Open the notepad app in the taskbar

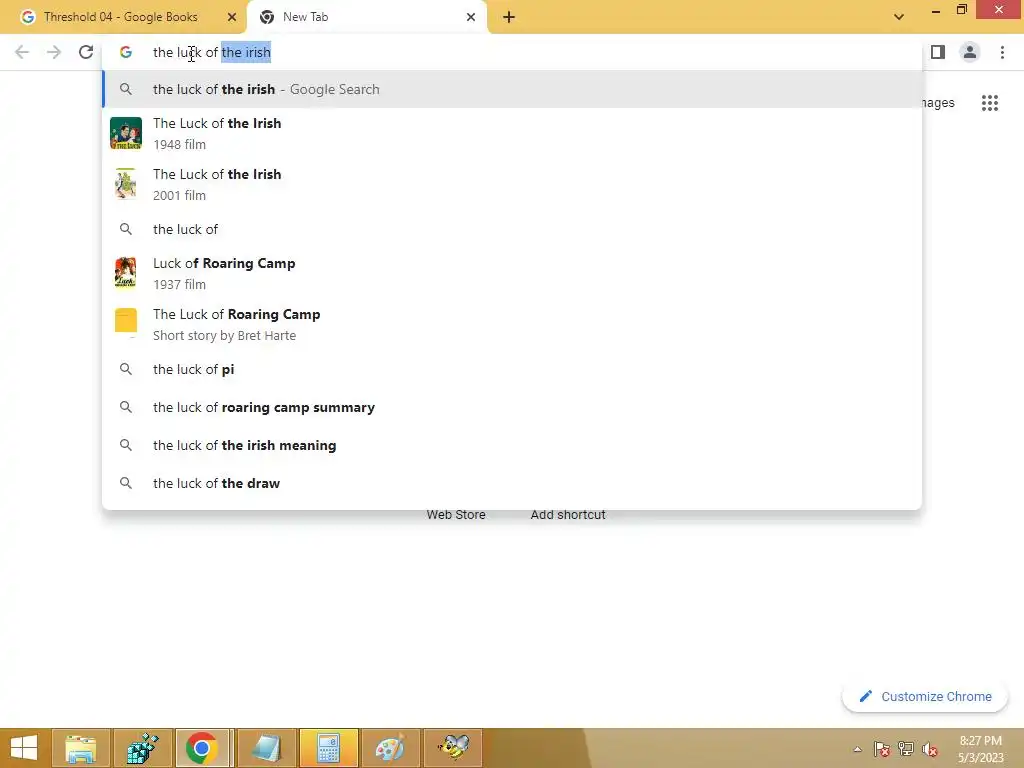pos(266,748)
